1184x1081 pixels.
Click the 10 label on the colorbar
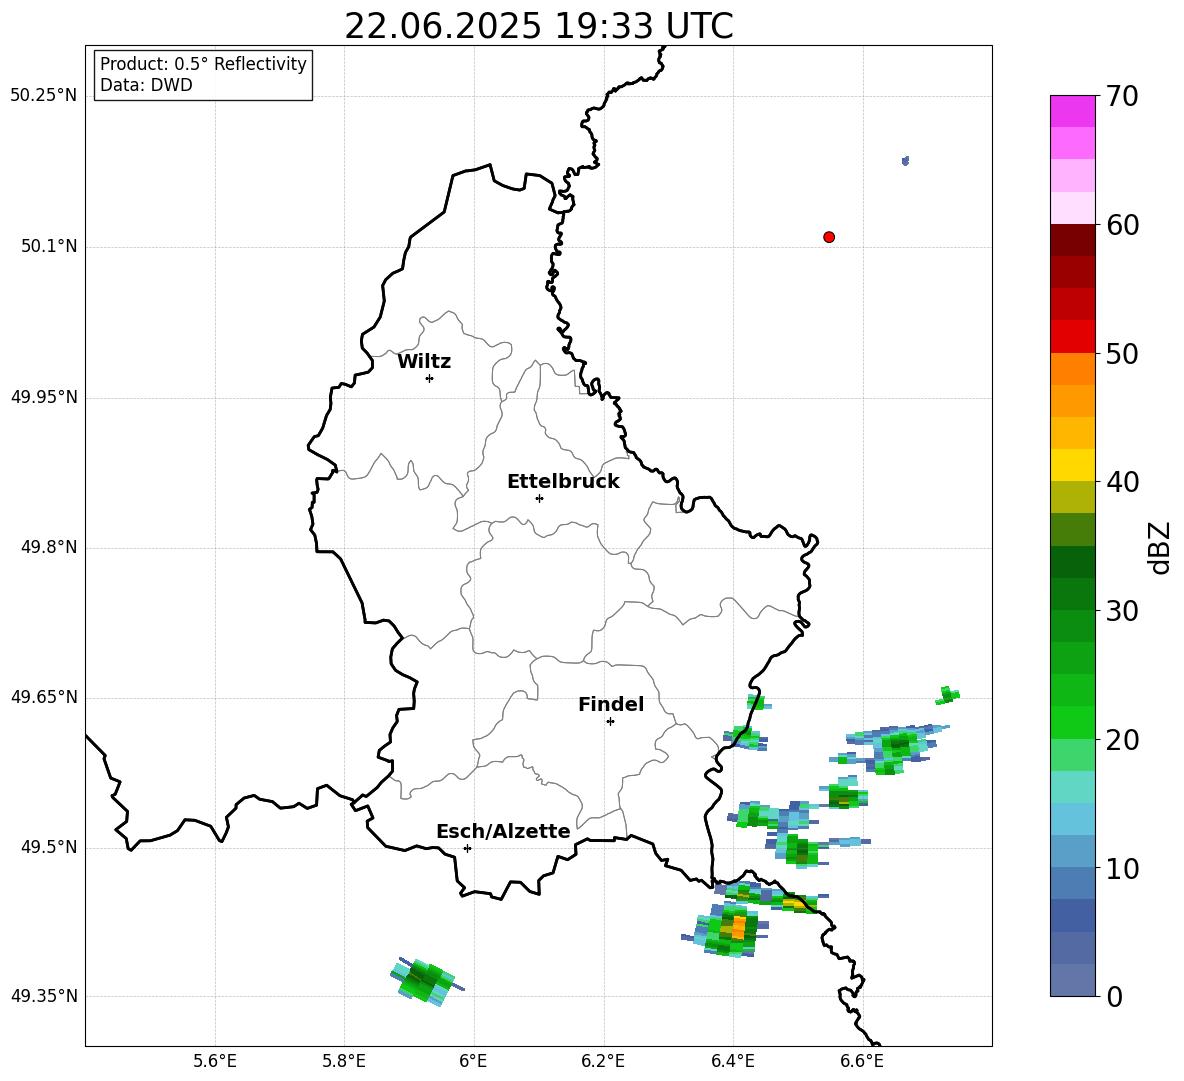pyautogui.click(x=1122, y=868)
